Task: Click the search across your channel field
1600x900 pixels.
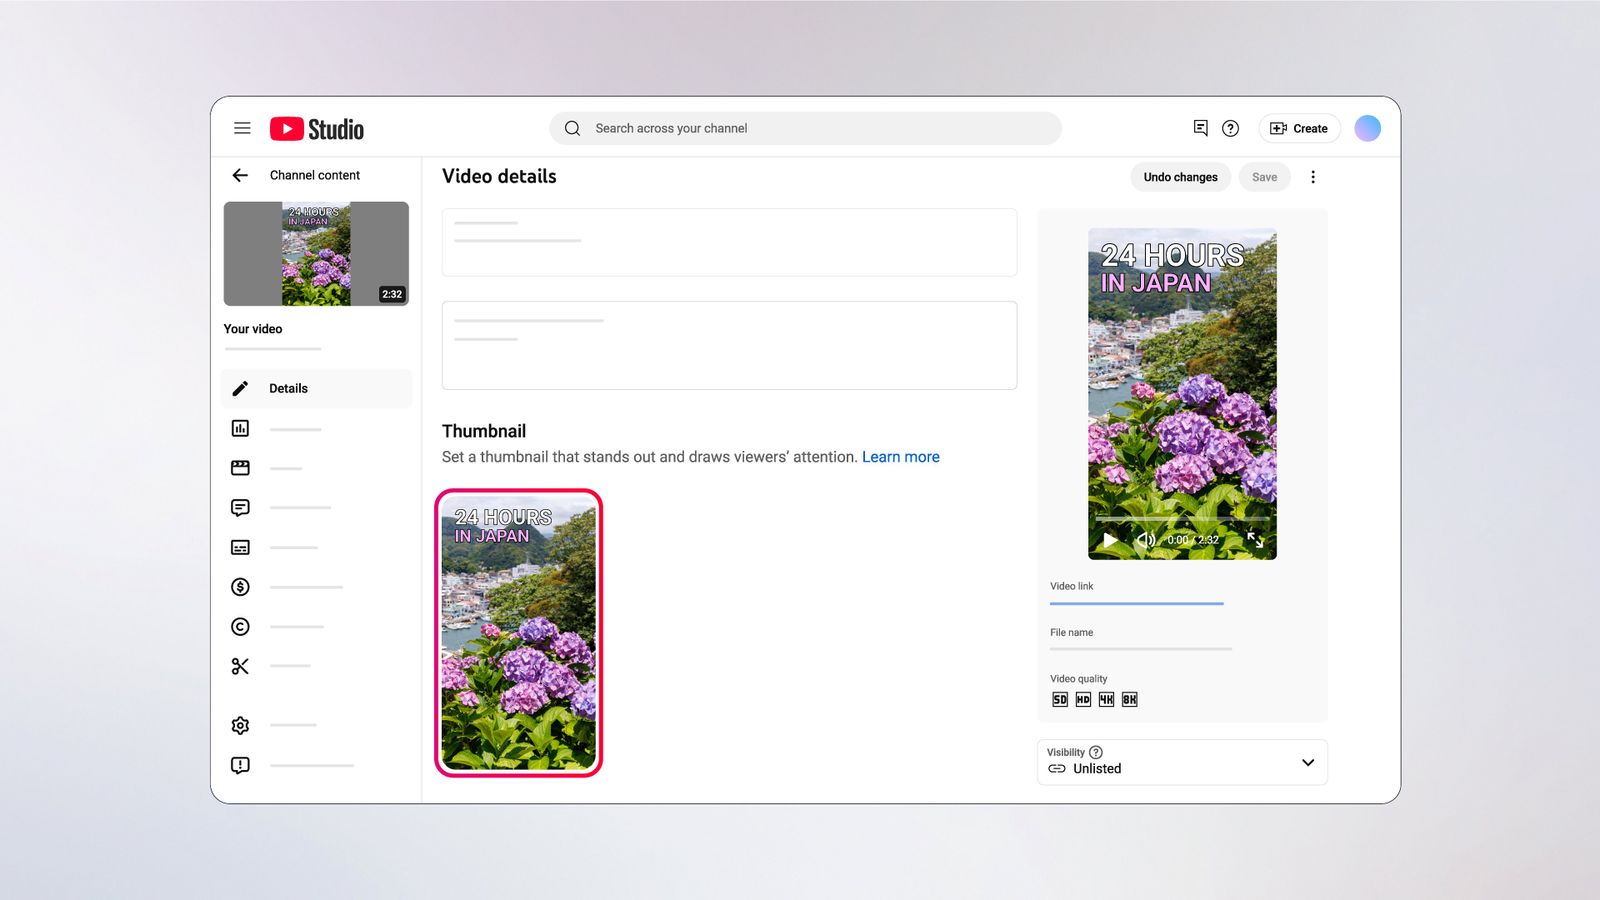Action: click(x=805, y=128)
